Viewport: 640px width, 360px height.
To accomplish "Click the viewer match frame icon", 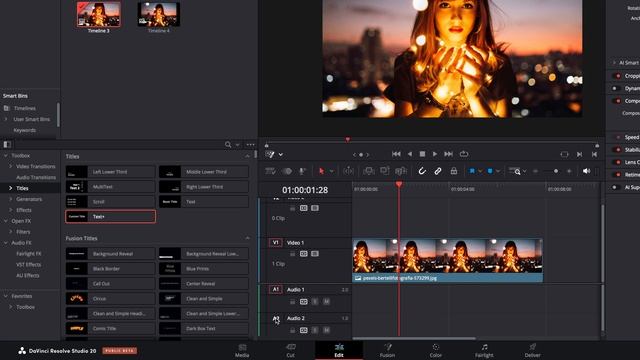I will [x=564, y=154].
